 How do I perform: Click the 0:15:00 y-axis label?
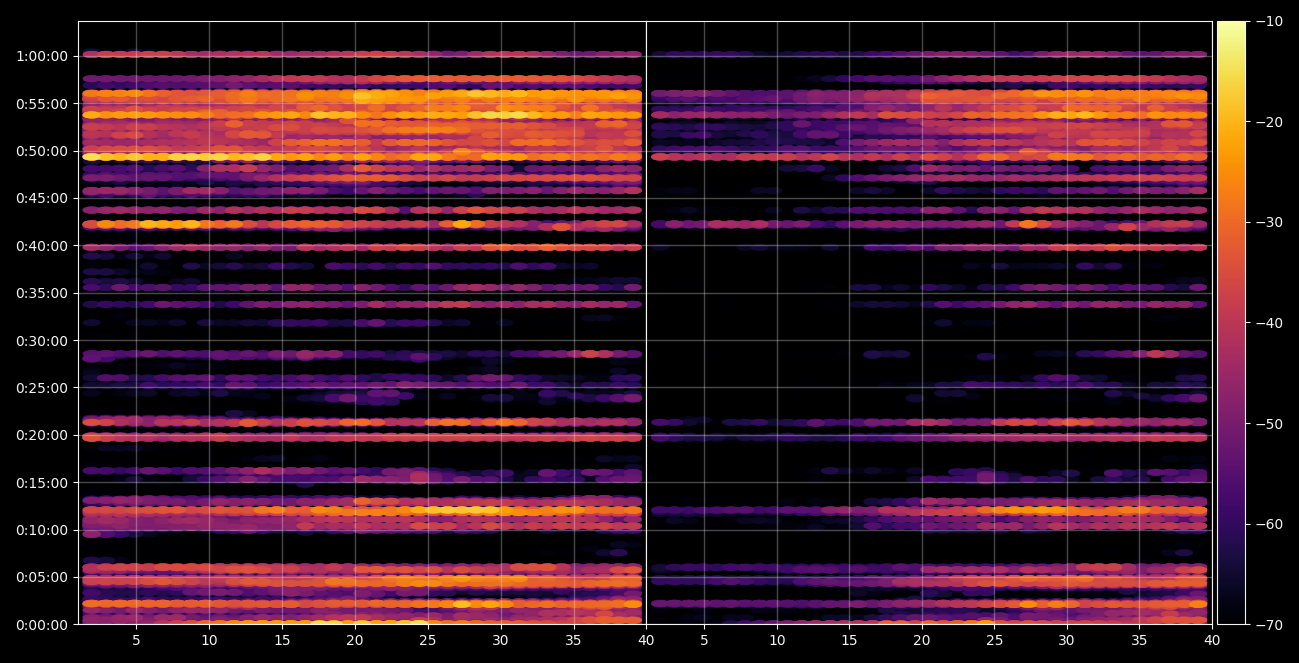click(x=41, y=482)
